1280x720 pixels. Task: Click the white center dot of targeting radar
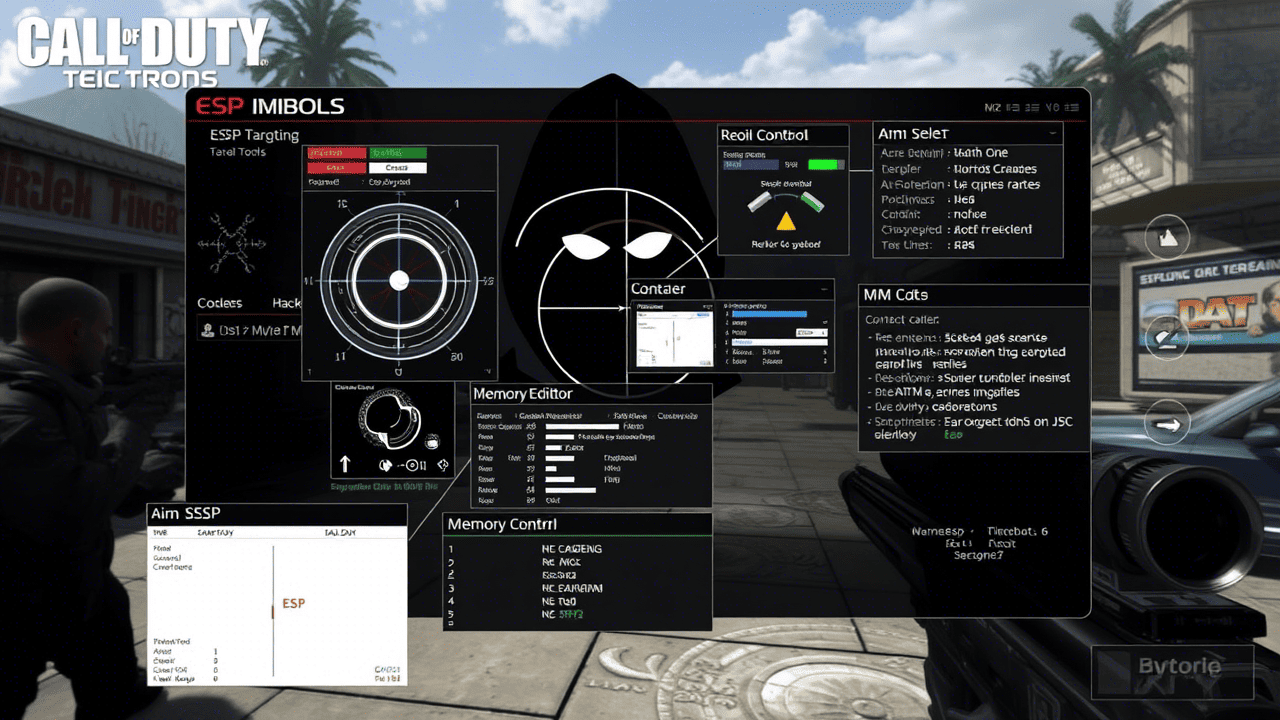[398, 280]
